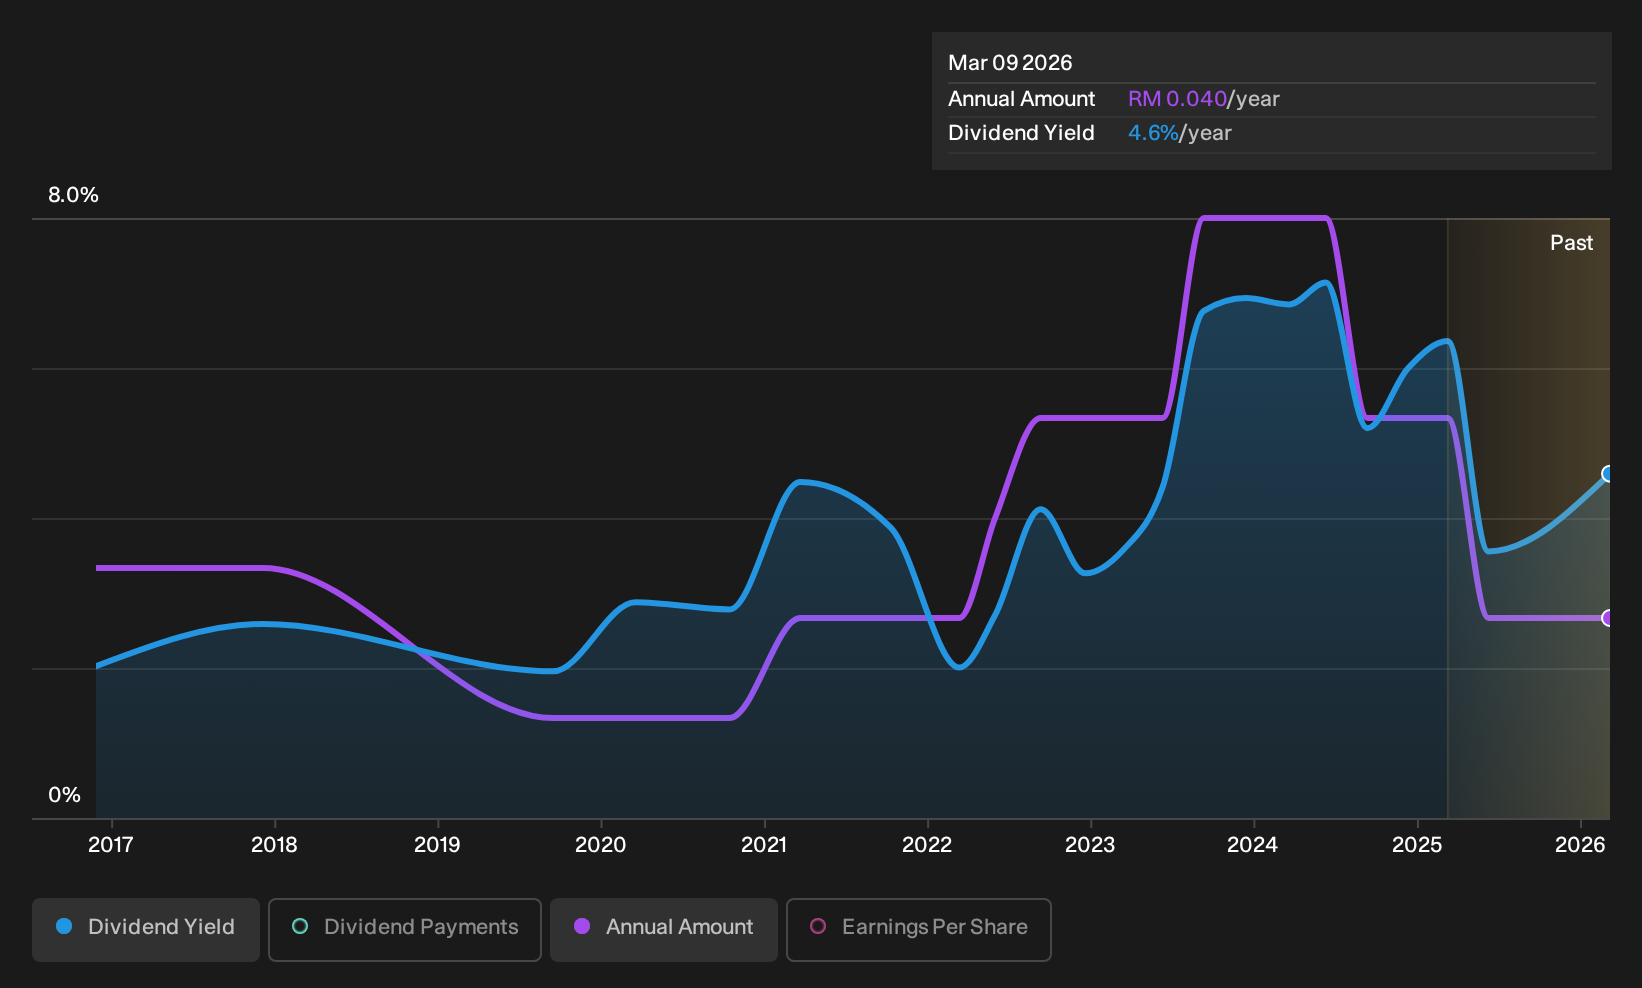Click the 2023 x-axis label
Image resolution: width=1642 pixels, height=988 pixels.
point(1090,845)
